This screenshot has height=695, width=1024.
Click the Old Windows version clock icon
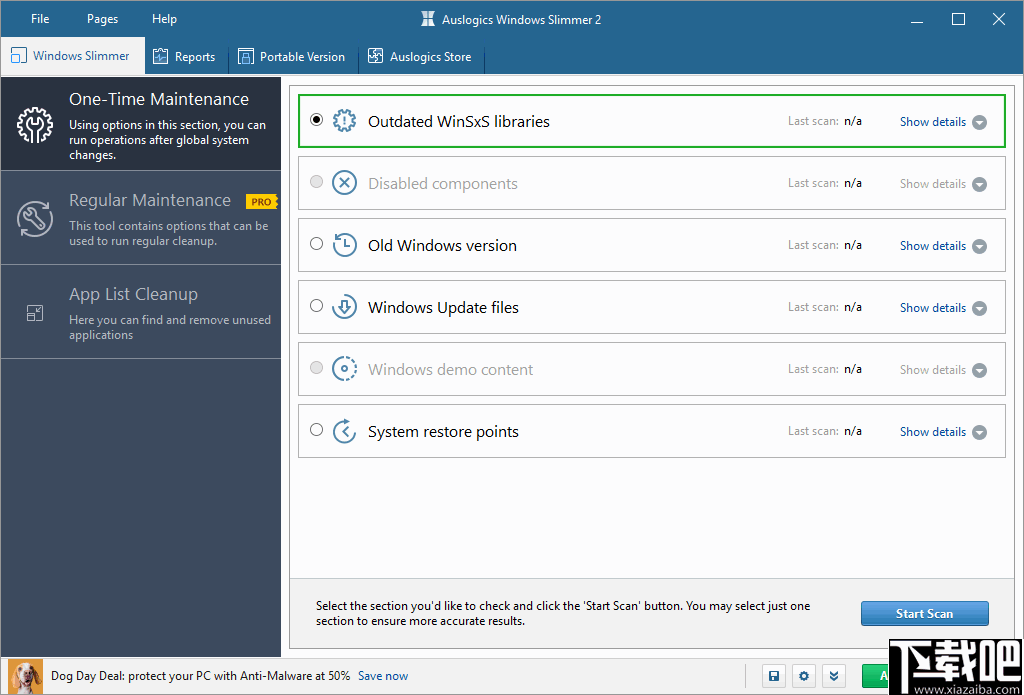(x=345, y=244)
